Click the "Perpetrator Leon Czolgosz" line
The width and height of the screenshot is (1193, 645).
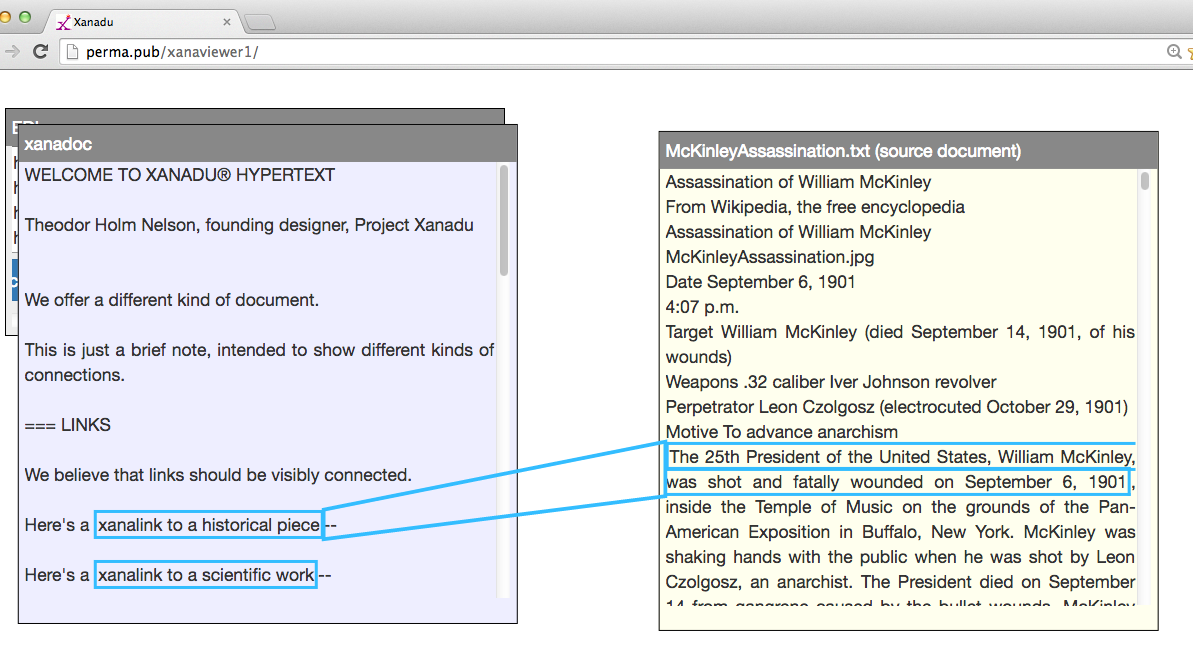(897, 407)
